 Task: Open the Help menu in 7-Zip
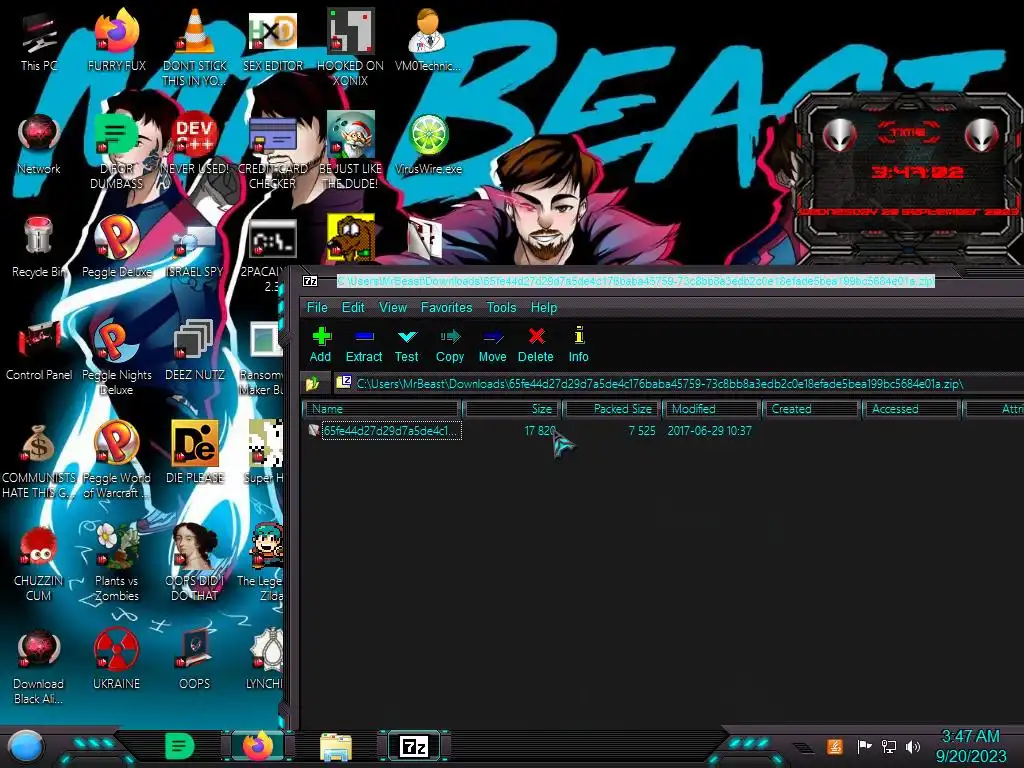click(x=544, y=308)
